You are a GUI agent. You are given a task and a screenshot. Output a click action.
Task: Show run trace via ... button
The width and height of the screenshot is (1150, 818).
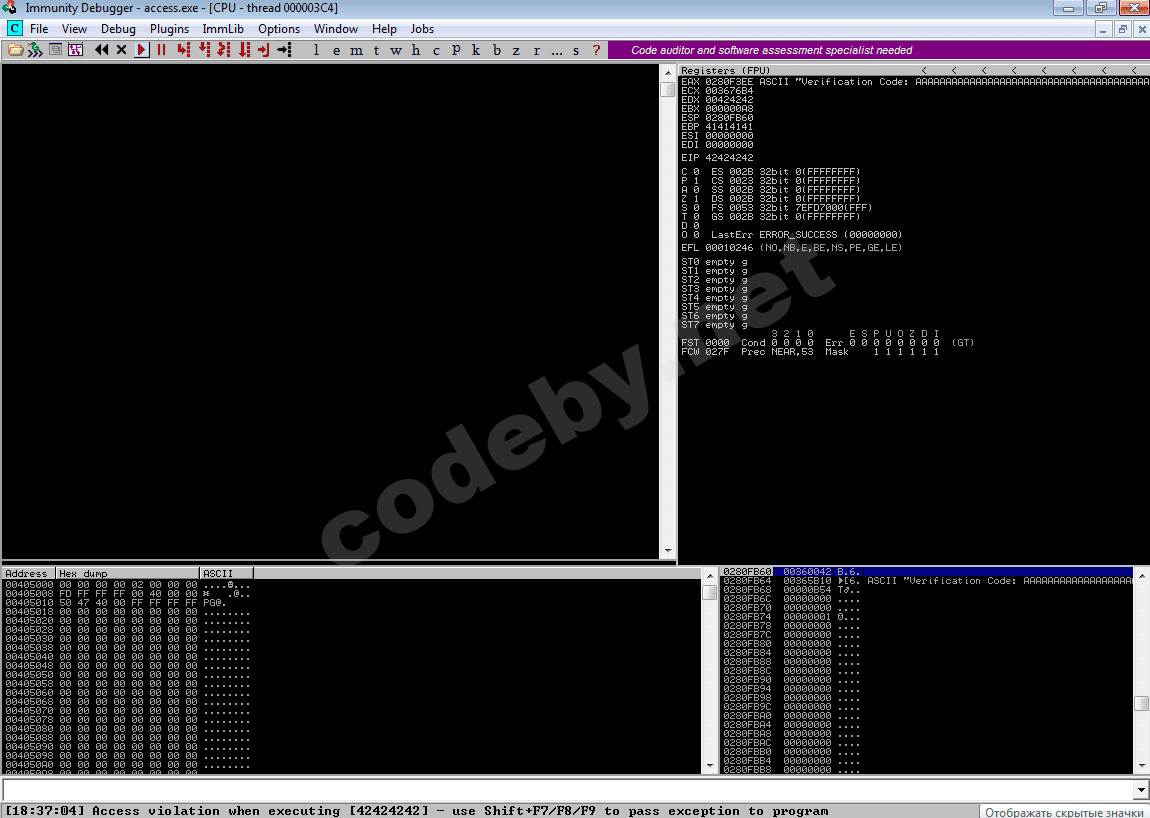(x=557, y=50)
